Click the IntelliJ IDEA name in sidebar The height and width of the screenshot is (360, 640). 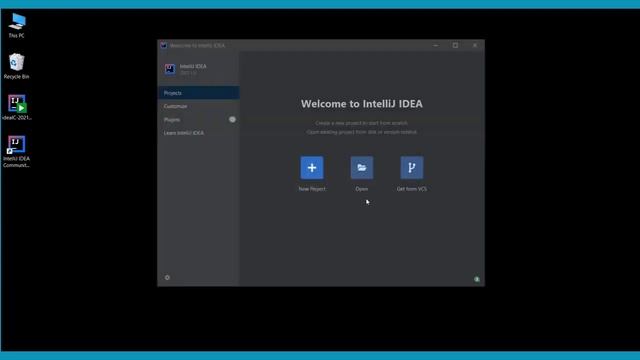point(193,66)
